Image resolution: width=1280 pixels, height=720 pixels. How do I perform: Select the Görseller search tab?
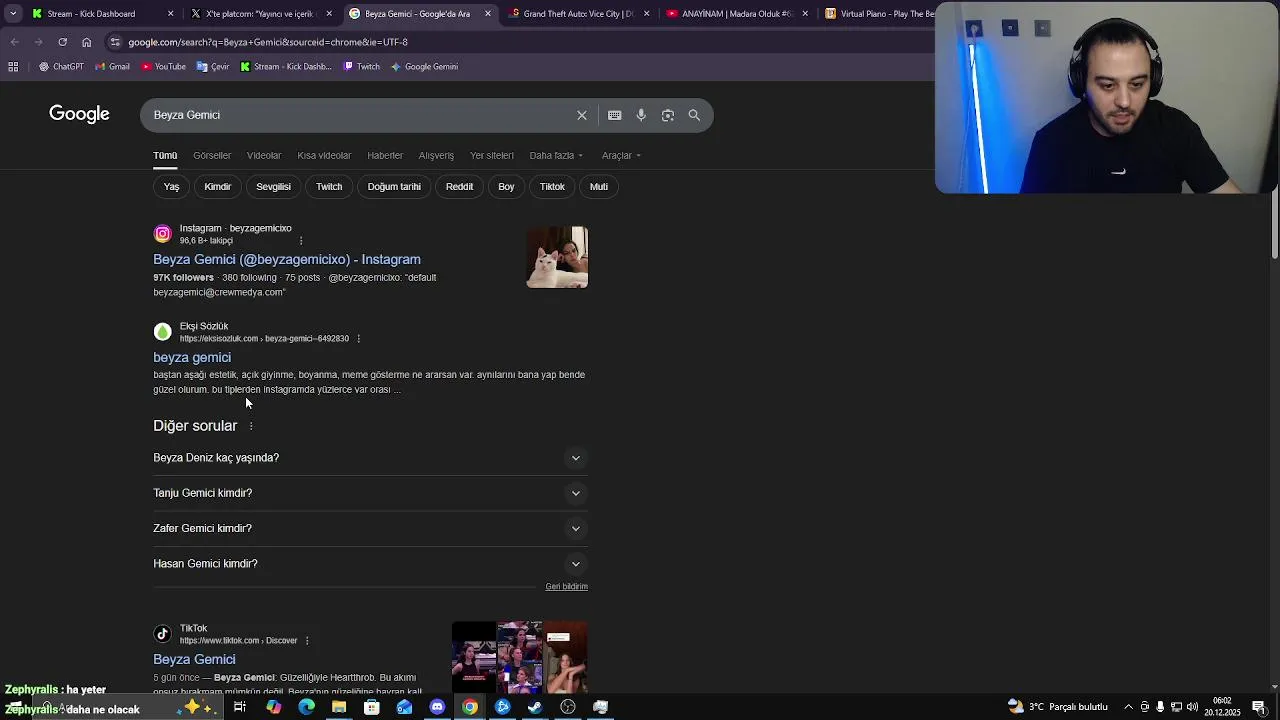pos(212,156)
